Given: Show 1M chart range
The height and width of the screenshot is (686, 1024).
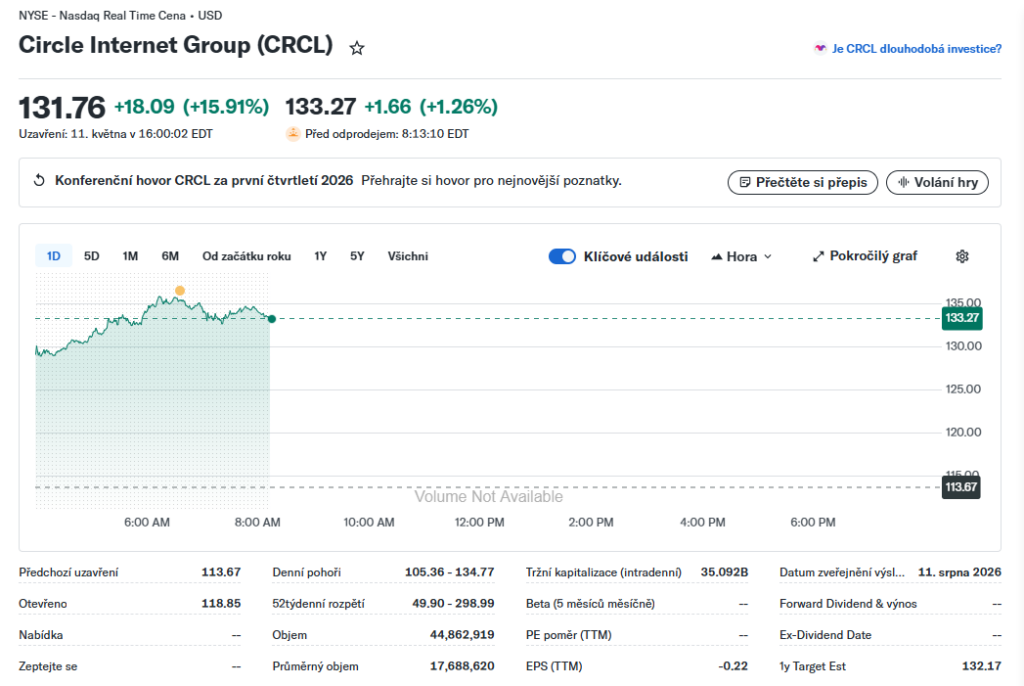Looking at the screenshot, I should point(130,256).
